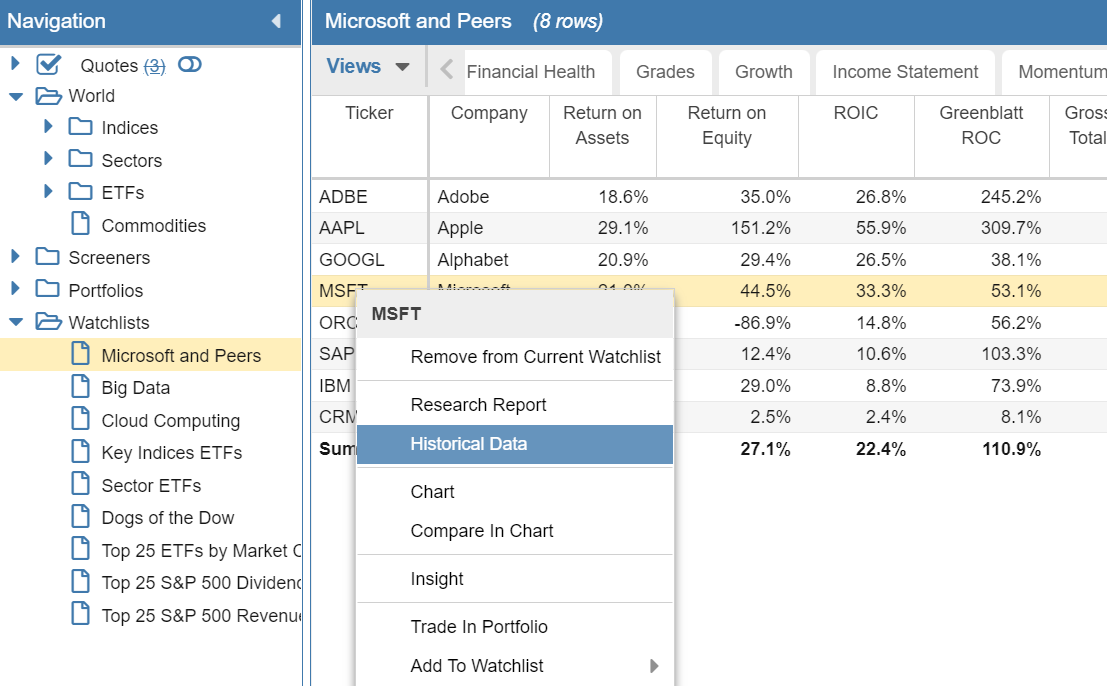
Task: Click the Big Data document icon
Action: (80, 386)
